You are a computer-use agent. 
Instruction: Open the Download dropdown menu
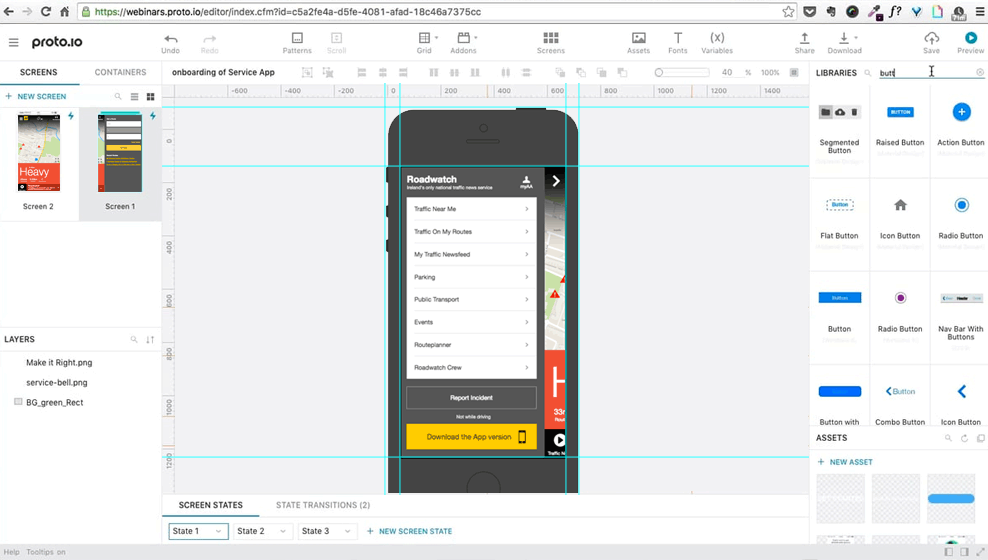(846, 39)
